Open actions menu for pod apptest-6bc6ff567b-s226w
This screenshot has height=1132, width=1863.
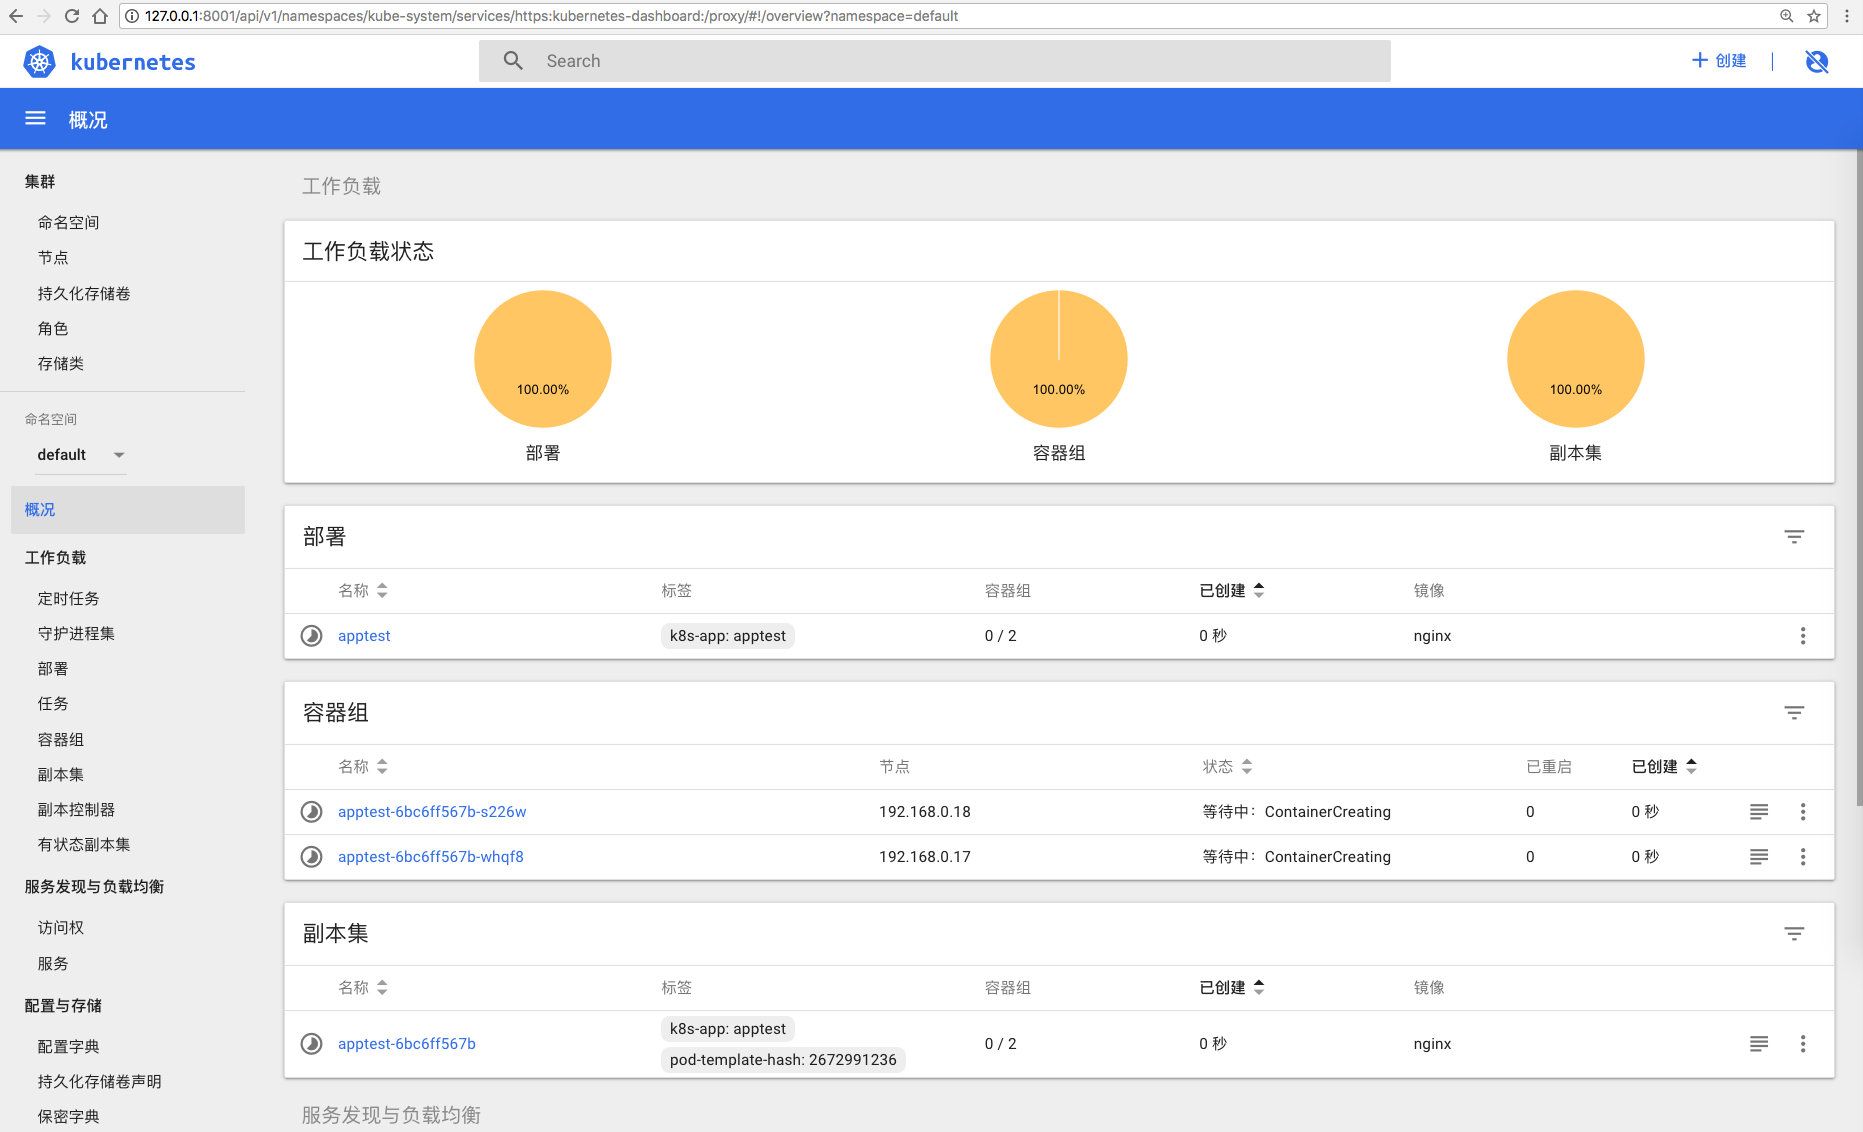pyautogui.click(x=1803, y=812)
